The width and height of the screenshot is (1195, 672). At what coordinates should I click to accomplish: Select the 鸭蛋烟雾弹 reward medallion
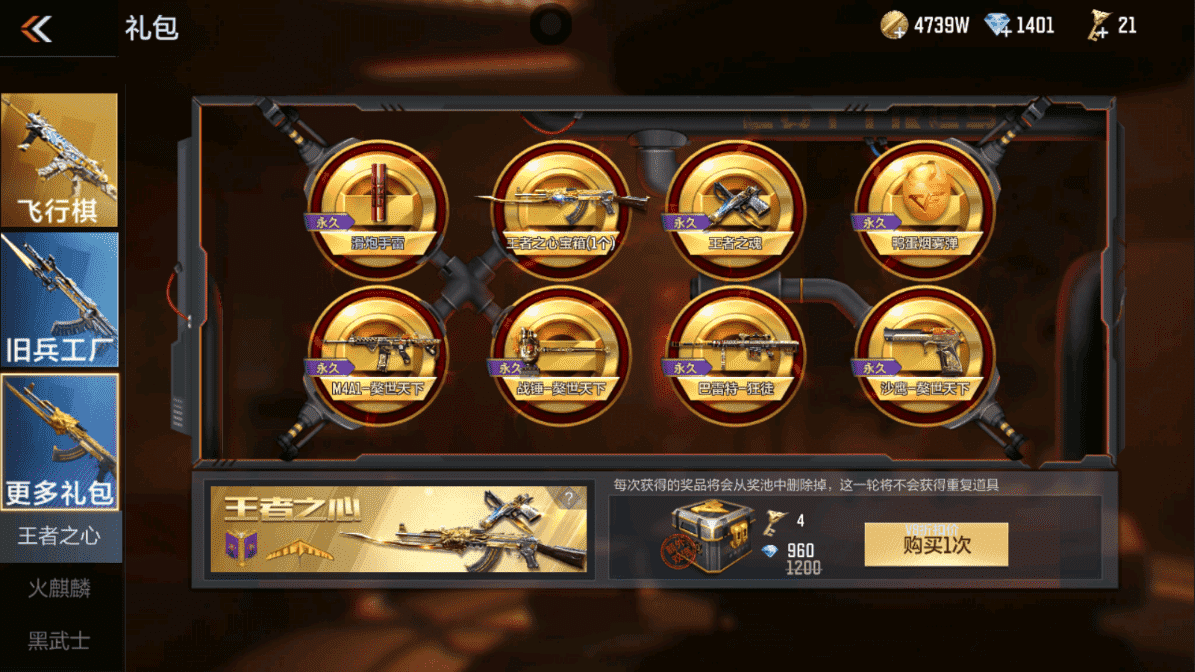(x=924, y=208)
